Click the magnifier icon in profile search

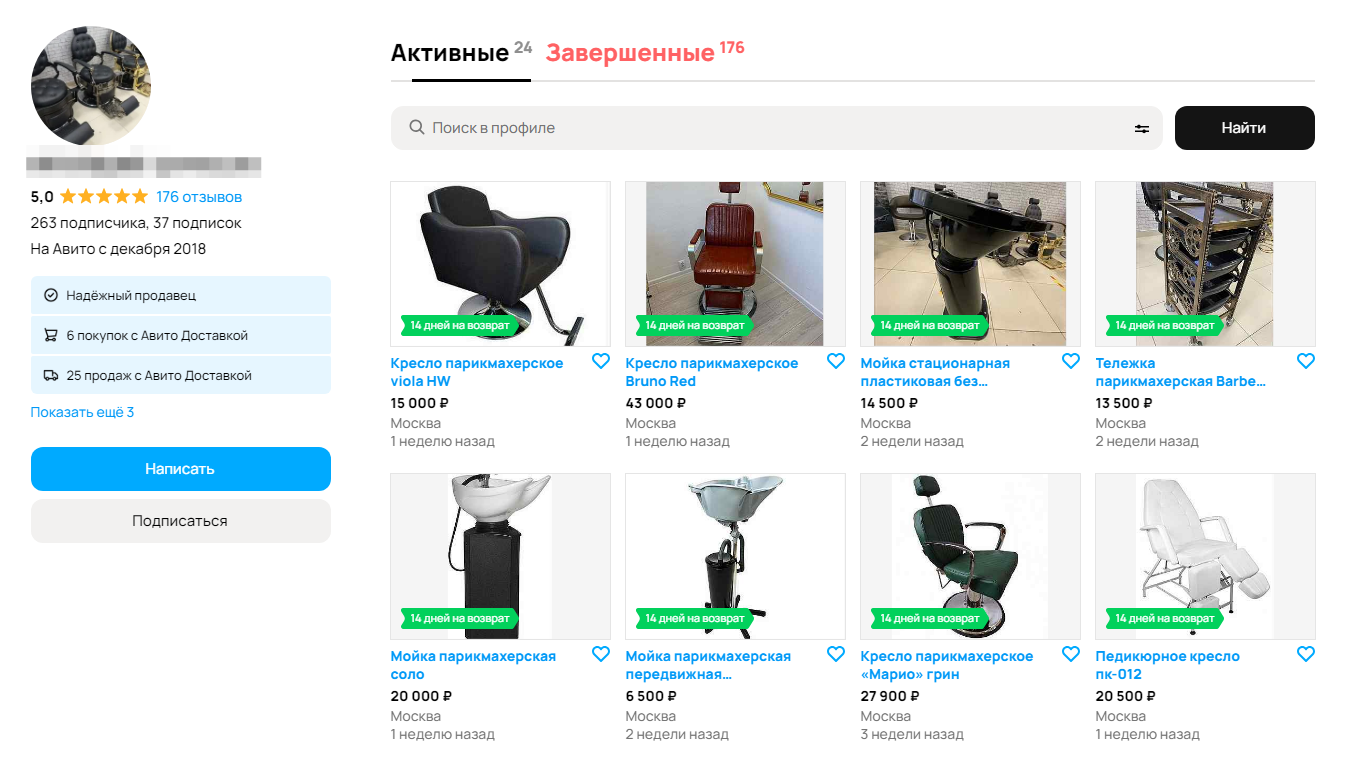(417, 128)
